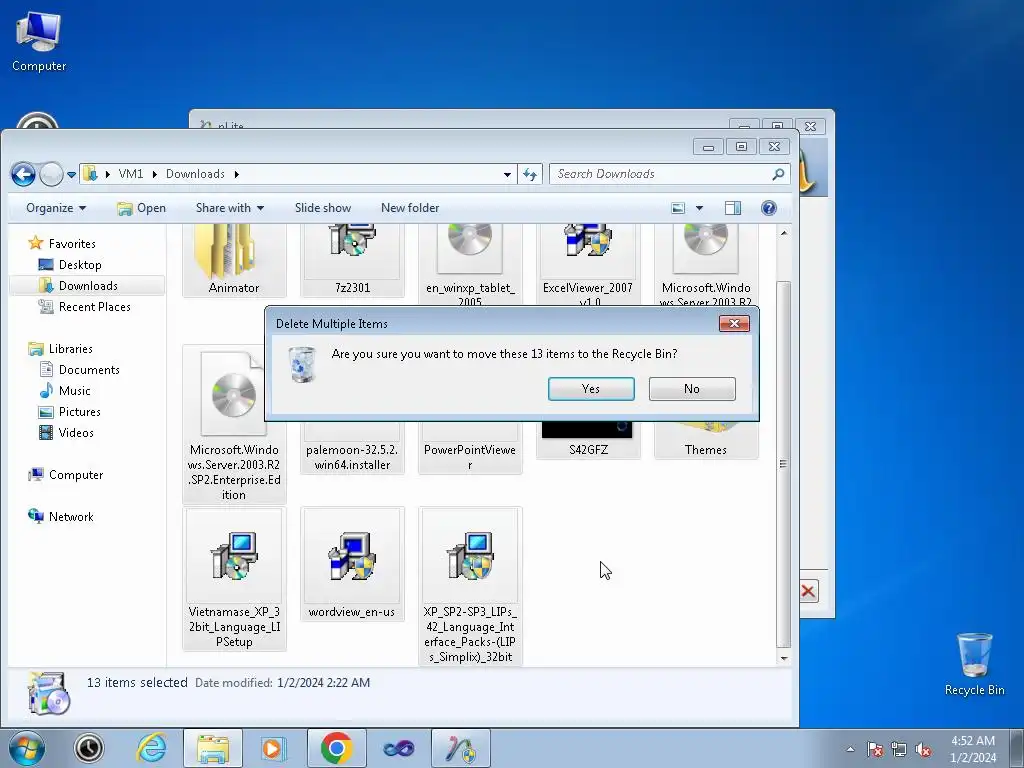Screen dimensions: 1024x768
Task: Open the view options dropdown arrow
Action: (699, 208)
